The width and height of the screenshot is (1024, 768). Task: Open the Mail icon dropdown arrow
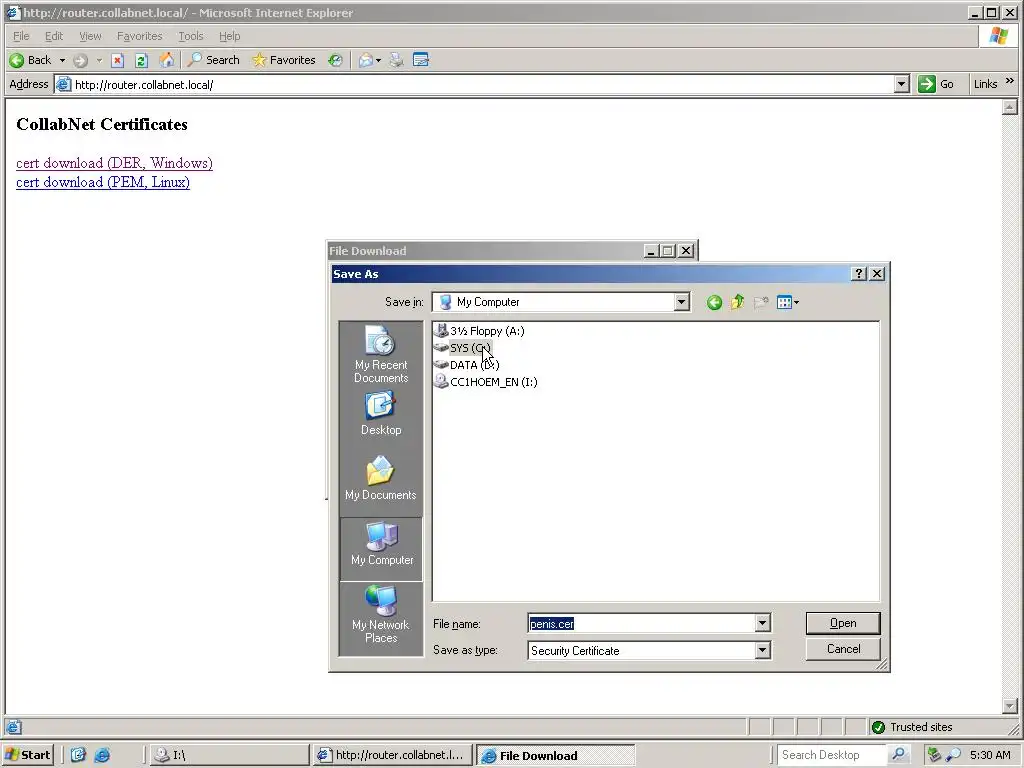click(378, 61)
